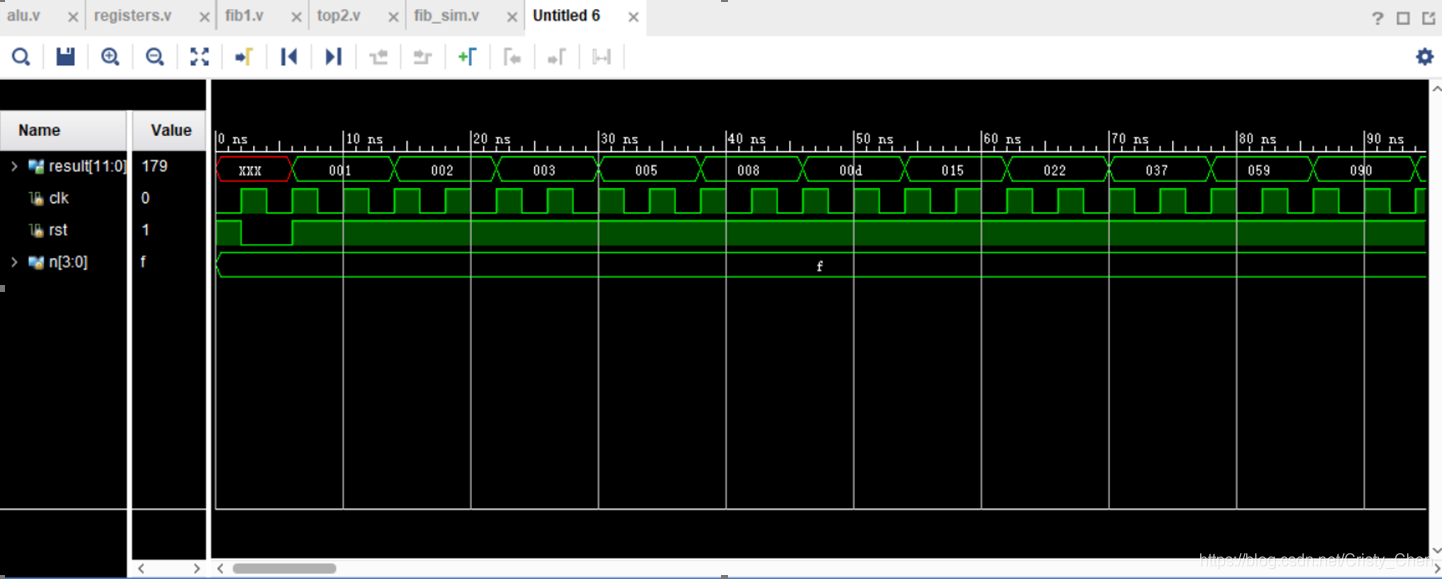Screen dimensions: 1442x579
Task: Click the Name column header
Action: click(x=64, y=130)
